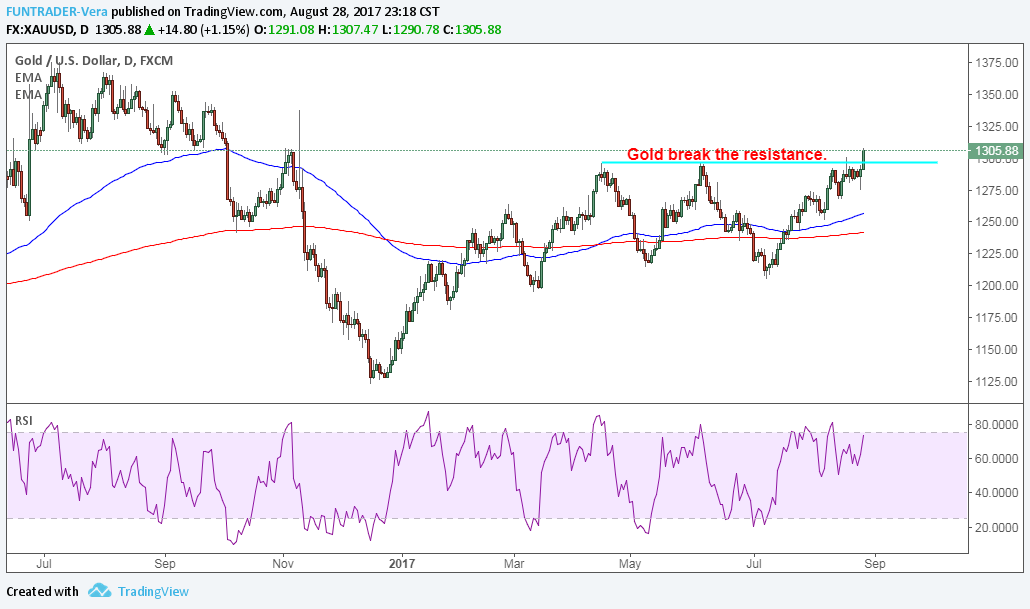Click the green up-arrow change indicator

pos(150,30)
